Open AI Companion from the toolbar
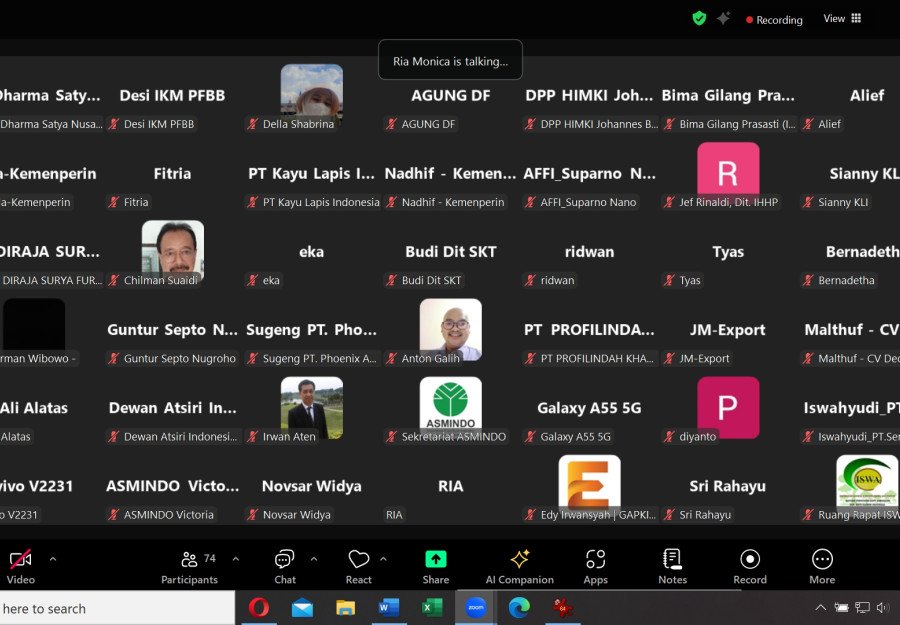 point(519,565)
